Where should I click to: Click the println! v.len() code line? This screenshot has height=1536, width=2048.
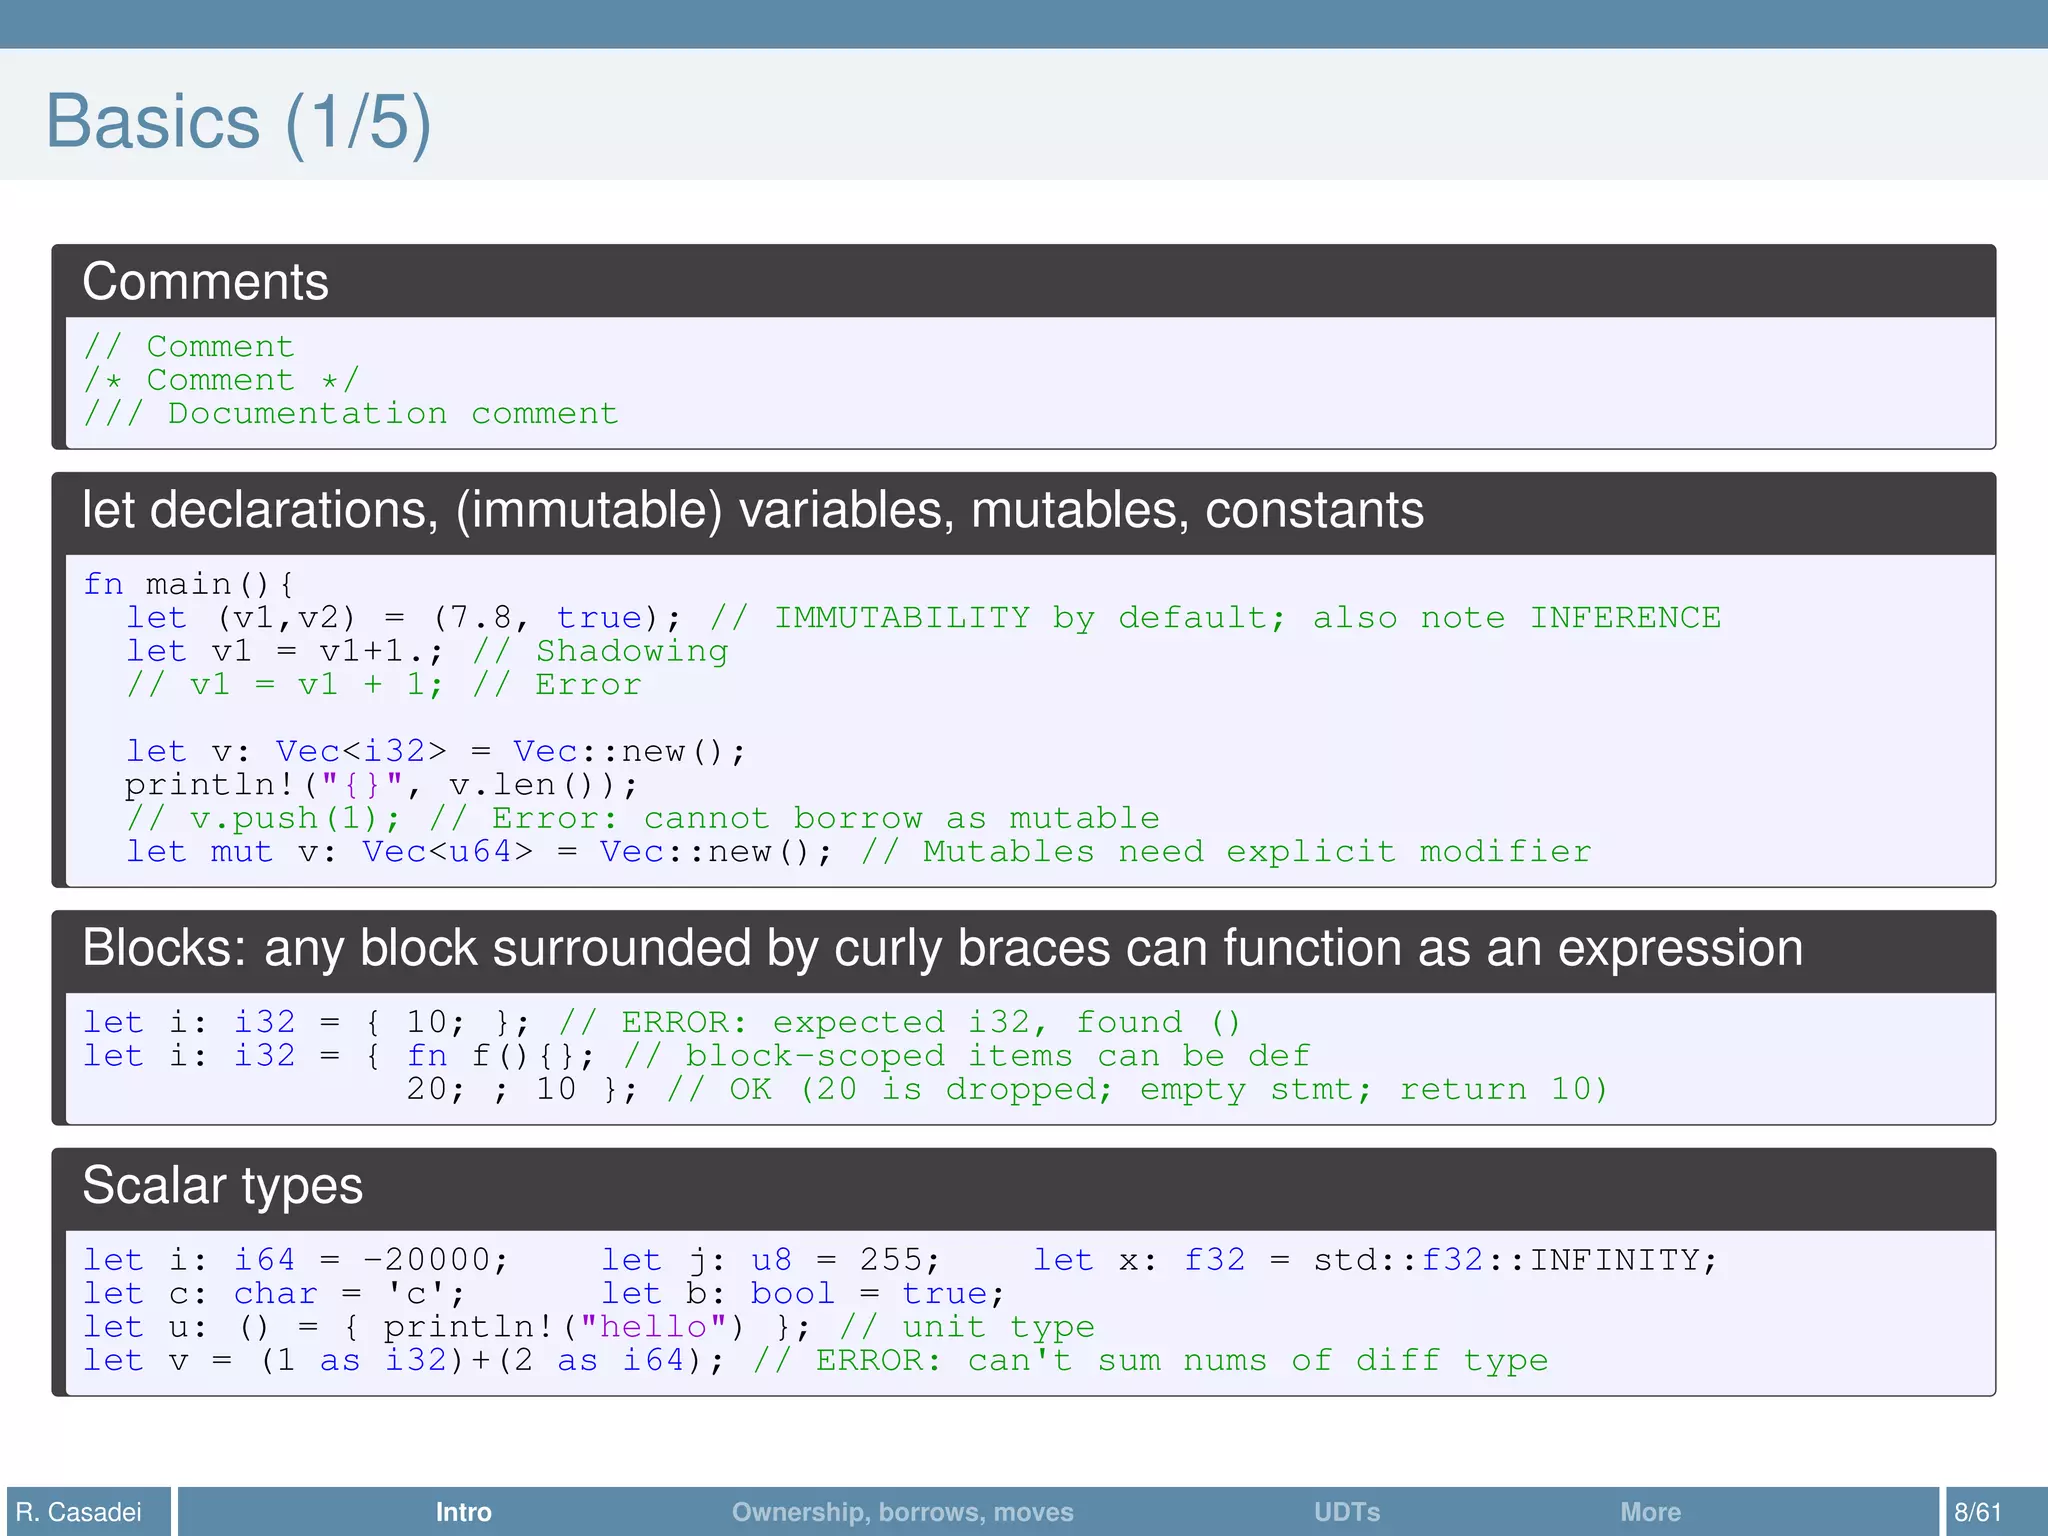[x=380, y=785]
